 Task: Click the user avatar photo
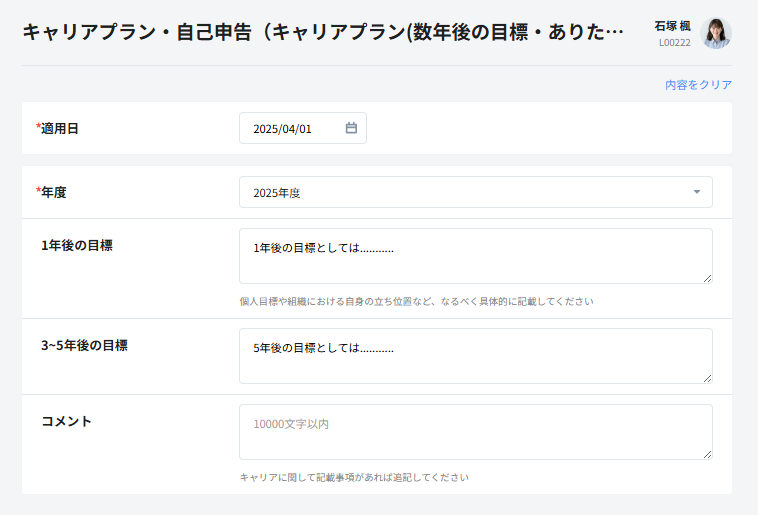716,33
